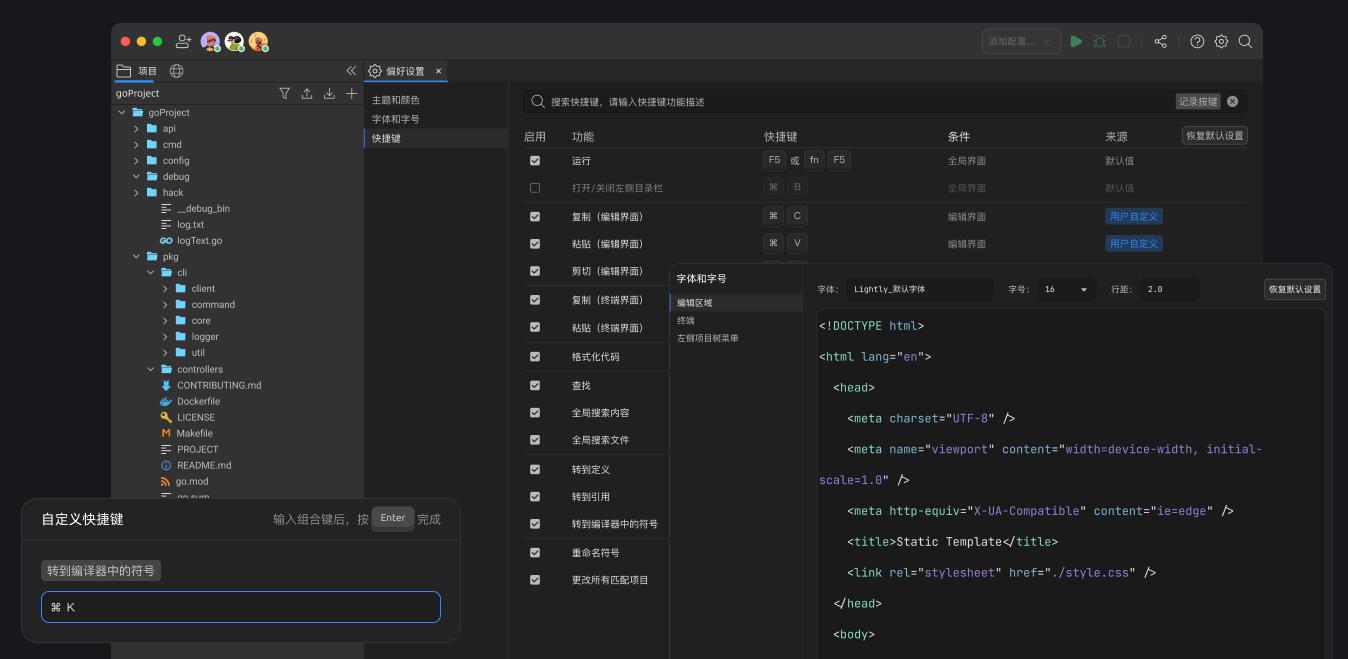Collapse the sidebar with double chevron icon
This screenshot has width=1348, height=659.
point(351,71)
